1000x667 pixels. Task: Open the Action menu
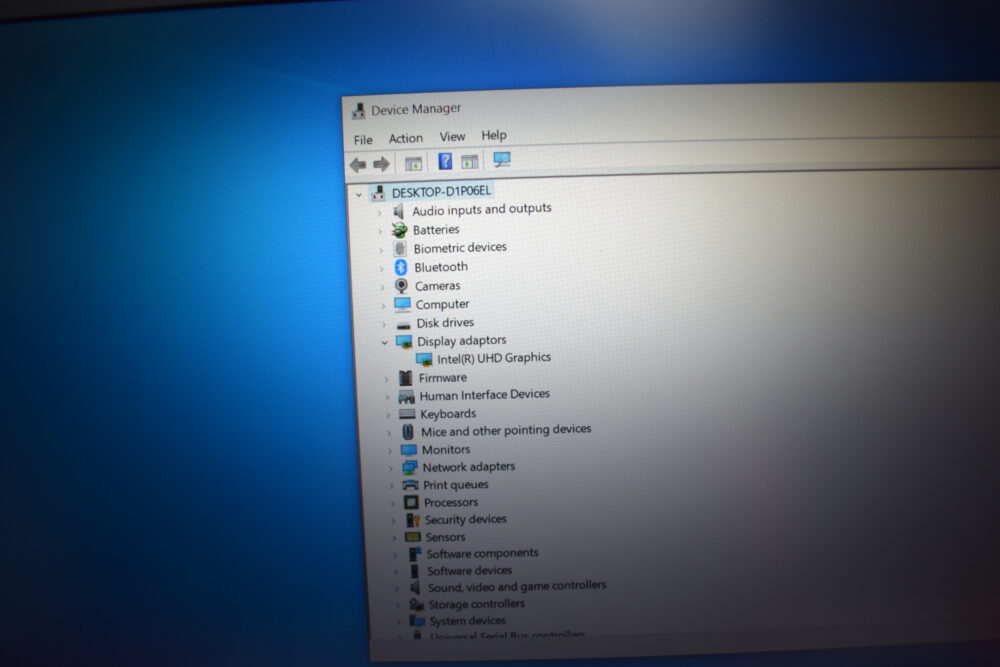[x=406, y=138]
